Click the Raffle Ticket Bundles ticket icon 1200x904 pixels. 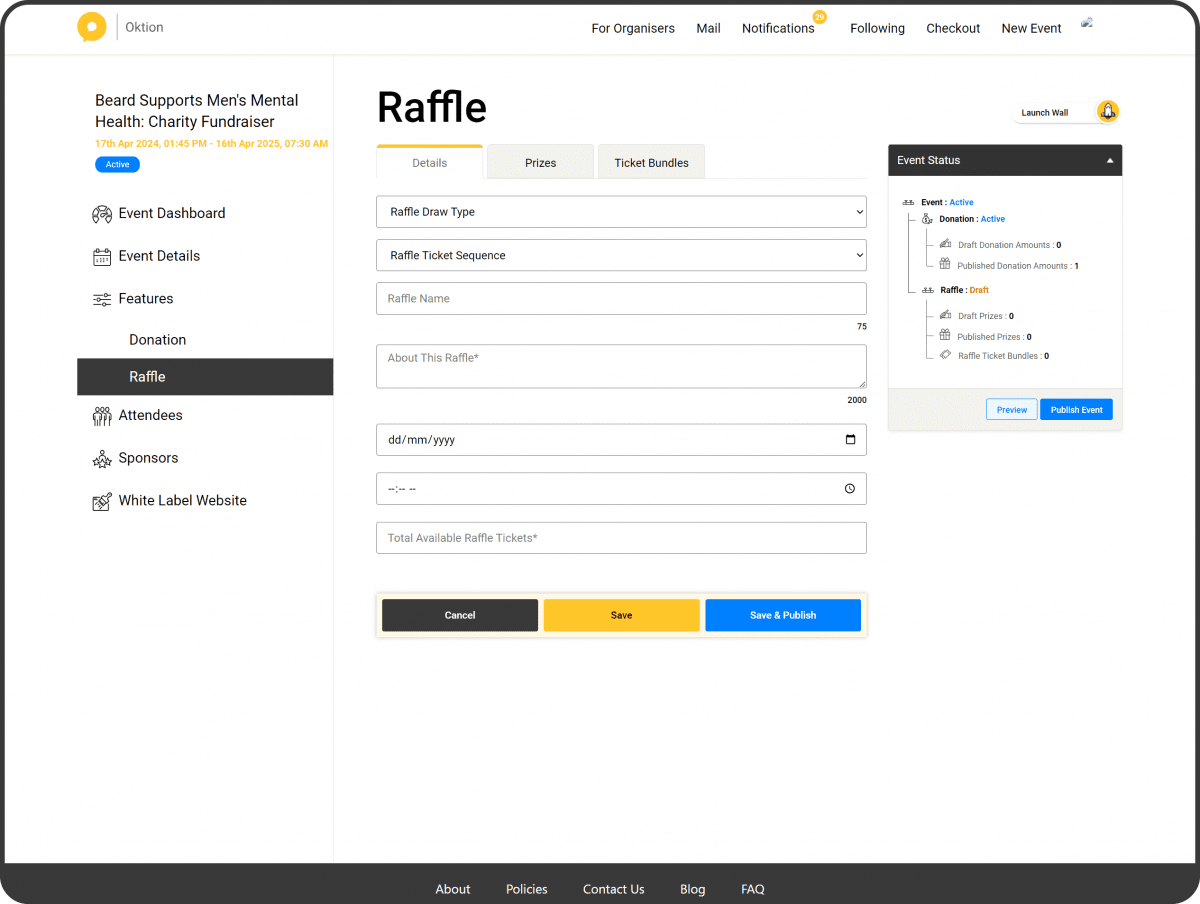(x=944, y=356)
